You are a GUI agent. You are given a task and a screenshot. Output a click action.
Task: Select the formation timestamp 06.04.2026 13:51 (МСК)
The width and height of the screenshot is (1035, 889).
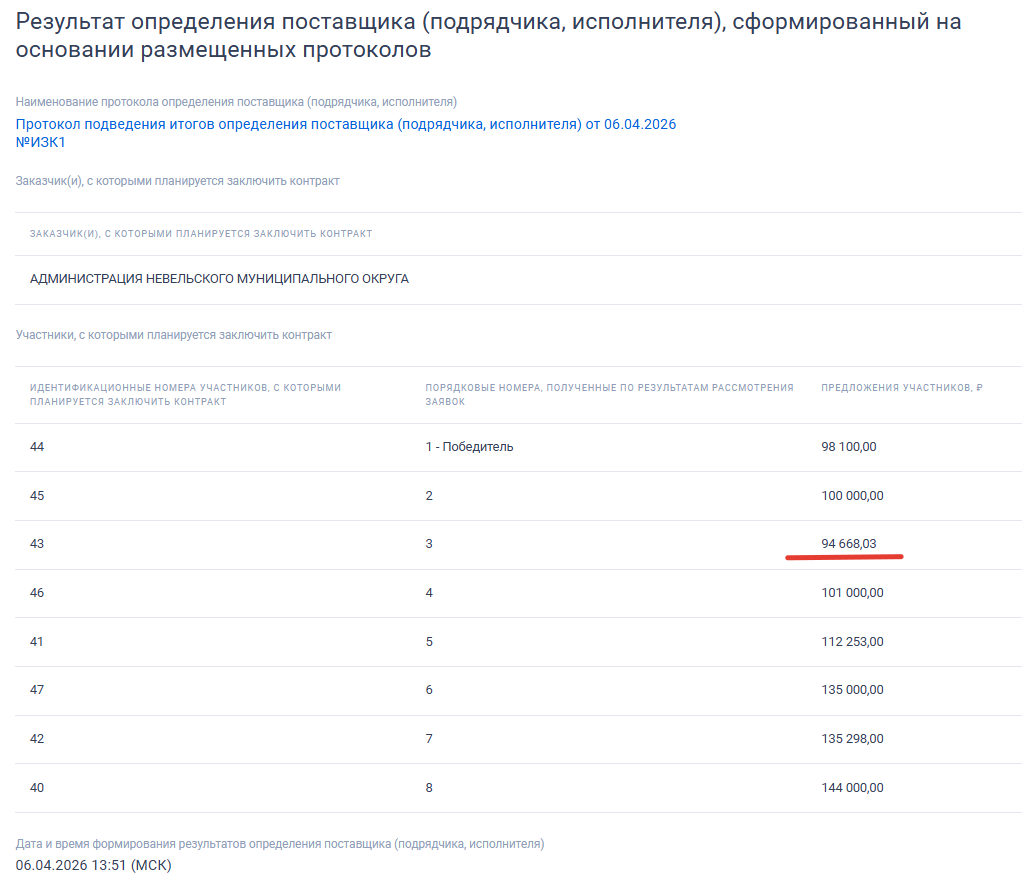pyautogui.click(x=93, y=866)
